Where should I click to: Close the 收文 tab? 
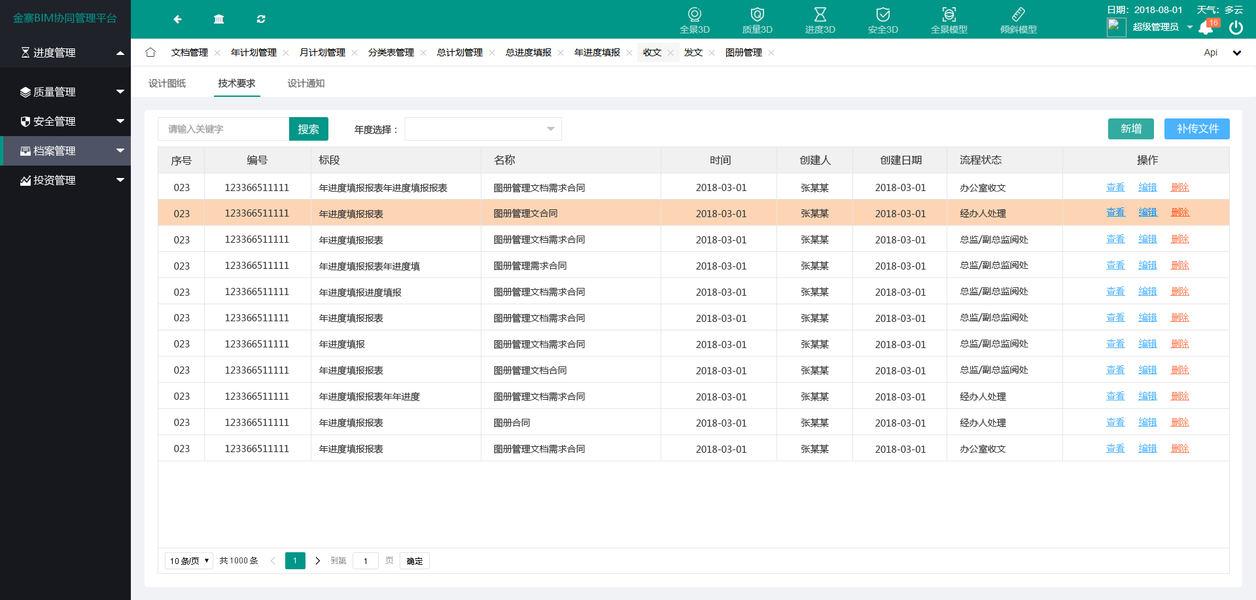pos(671,53)
